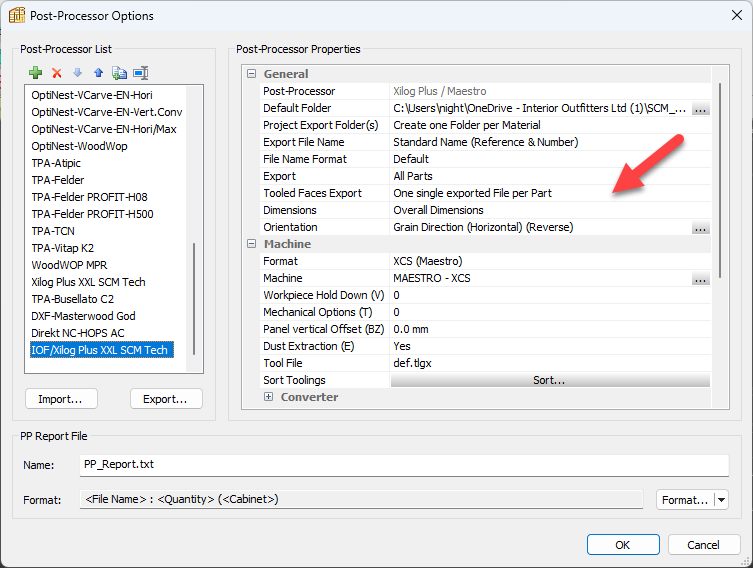This screenshot has width=753, height=568.
Task: Open Orientation options via ellipsis button
Action: [700, 228]
